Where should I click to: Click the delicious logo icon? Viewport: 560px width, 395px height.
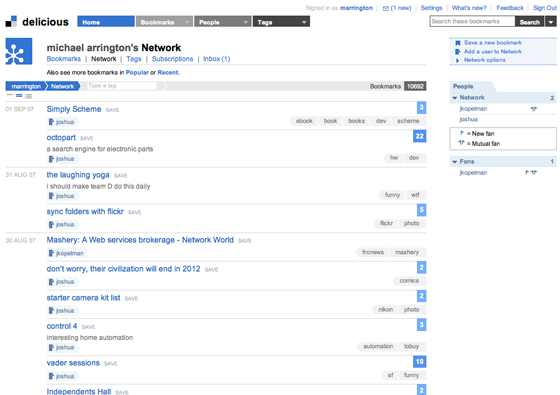(11, 21)
